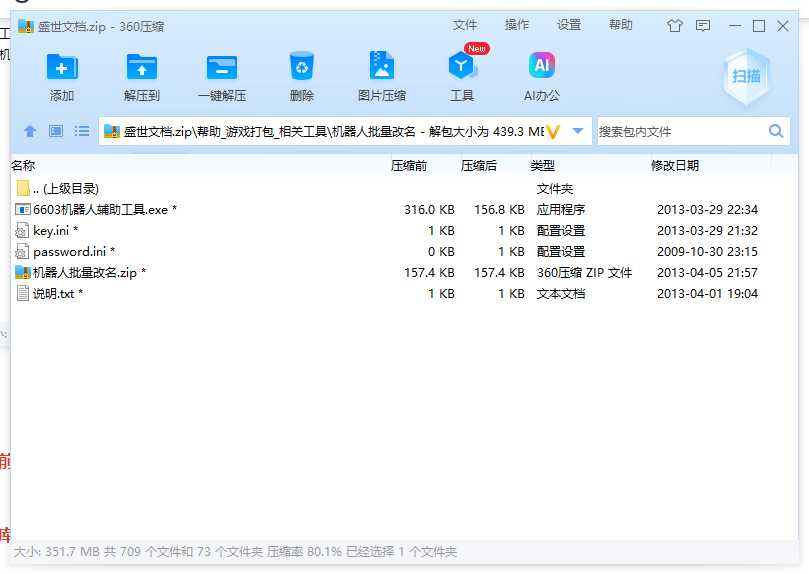Click the date 2013-03-29 22:34

(x=707, y=209)
